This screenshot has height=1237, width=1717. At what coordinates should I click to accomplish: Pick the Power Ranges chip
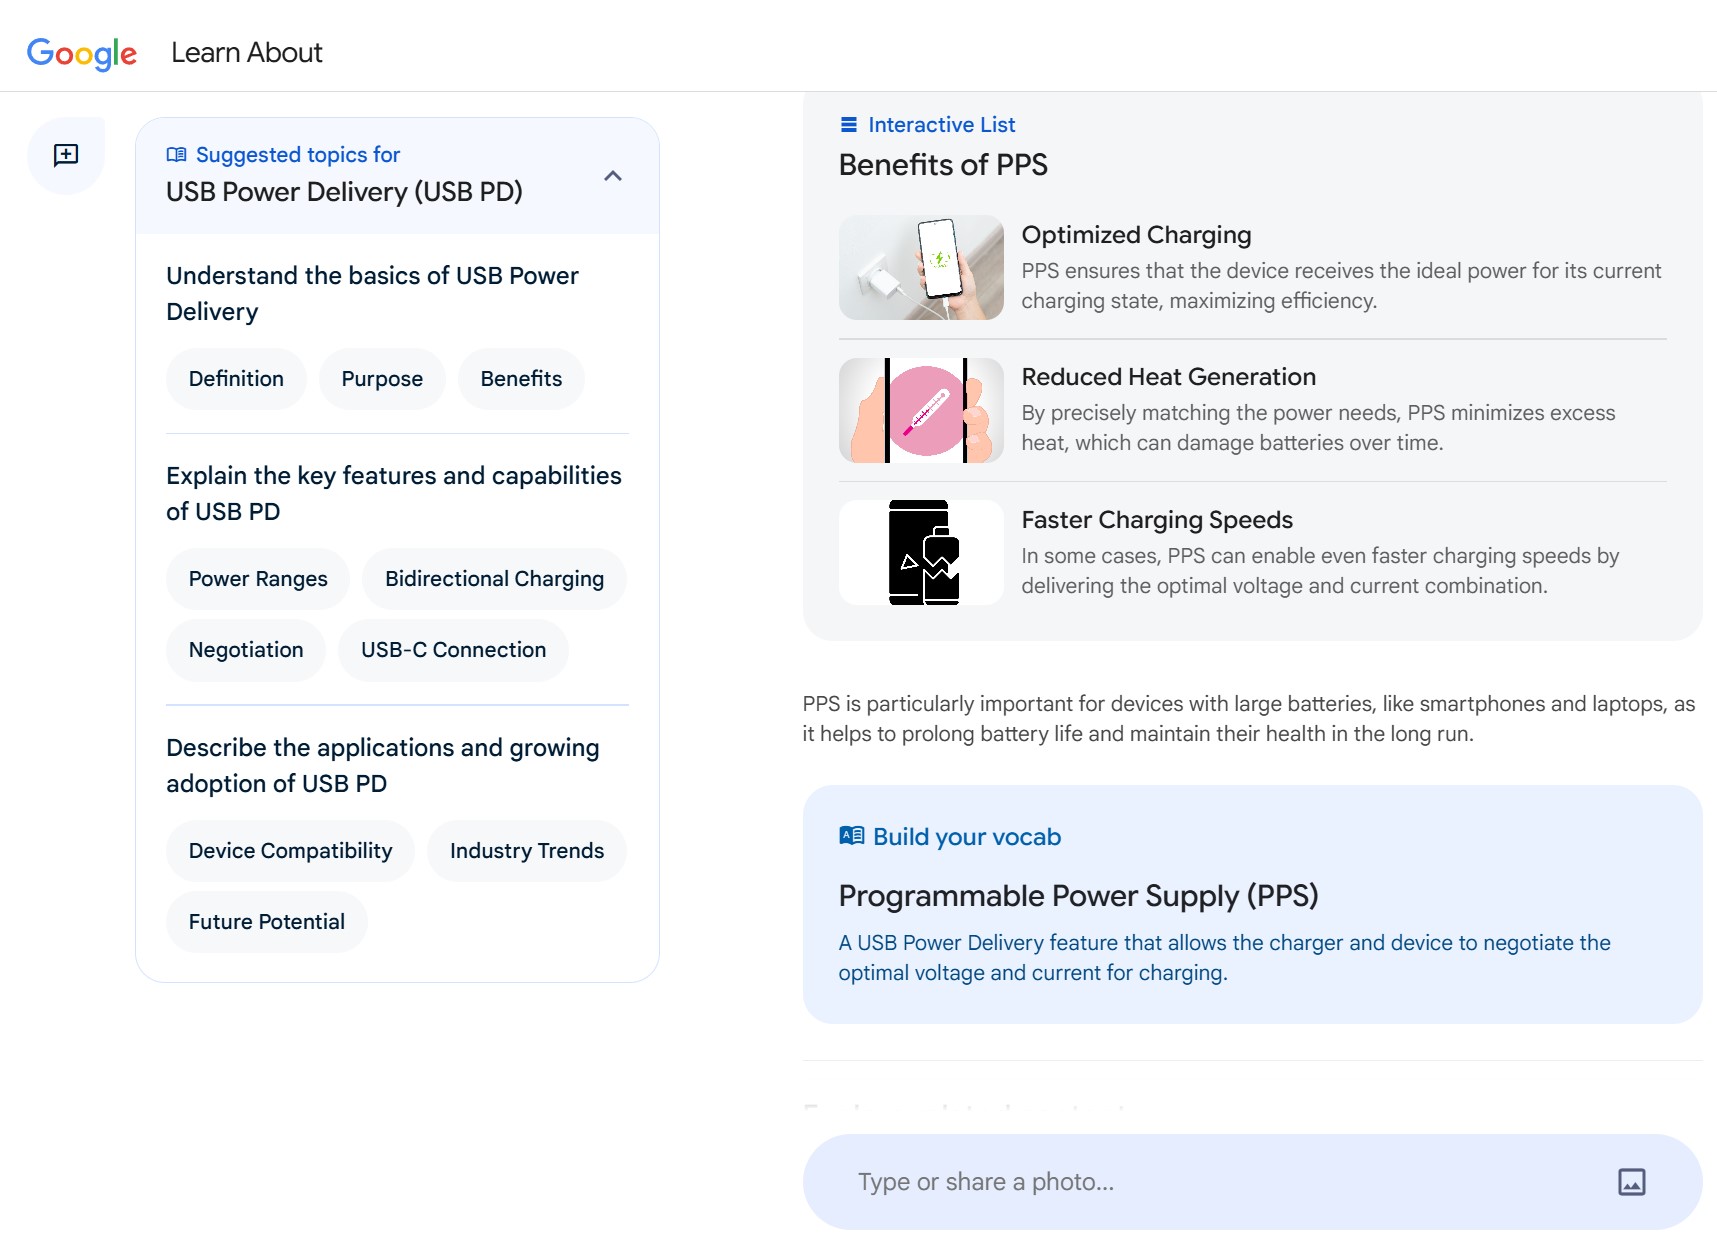coord(258,579)
